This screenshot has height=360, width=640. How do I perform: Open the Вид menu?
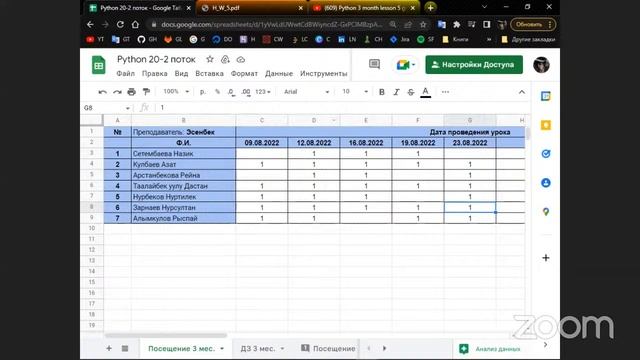coord(181,73)
